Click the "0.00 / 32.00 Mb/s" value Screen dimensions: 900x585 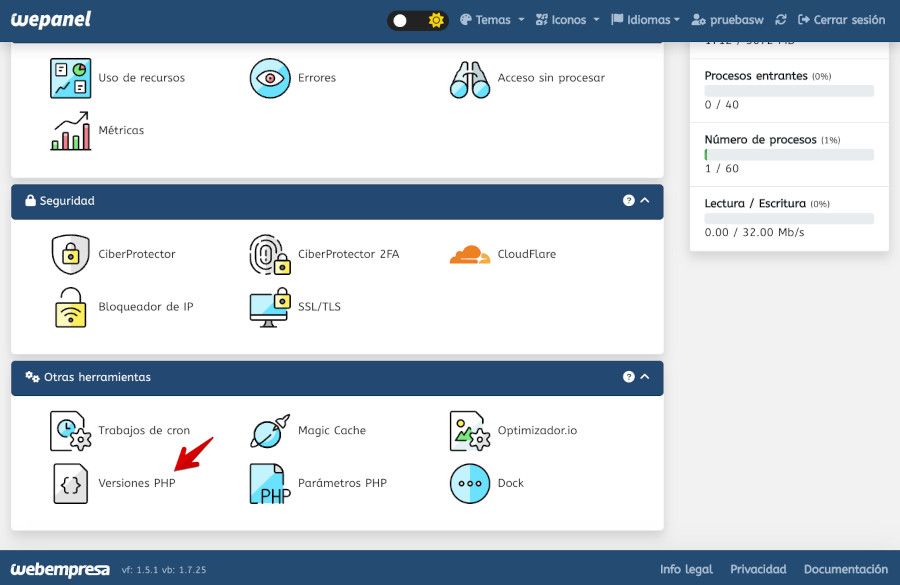754,232
